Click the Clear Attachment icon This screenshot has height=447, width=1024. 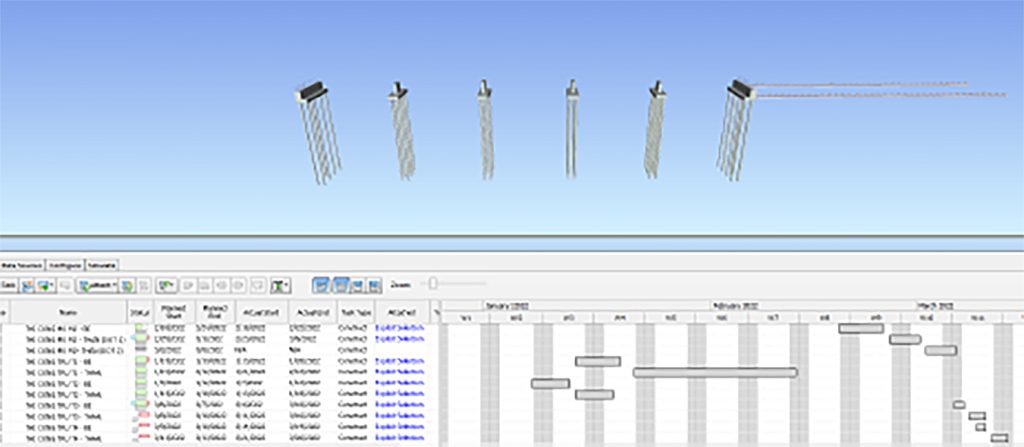[x=143, y=285]
